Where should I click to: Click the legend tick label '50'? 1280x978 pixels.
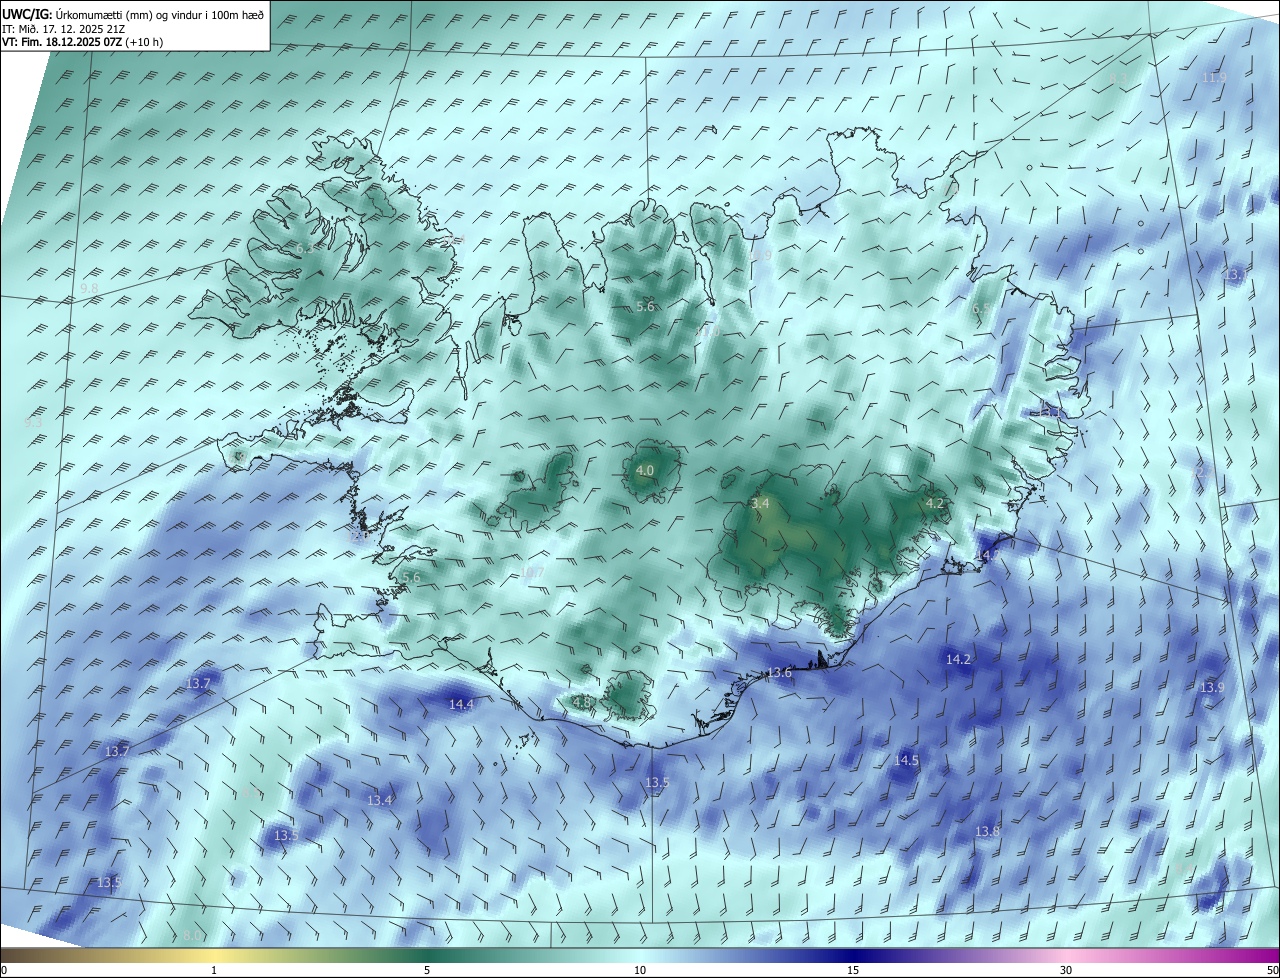click(1272, 970)
